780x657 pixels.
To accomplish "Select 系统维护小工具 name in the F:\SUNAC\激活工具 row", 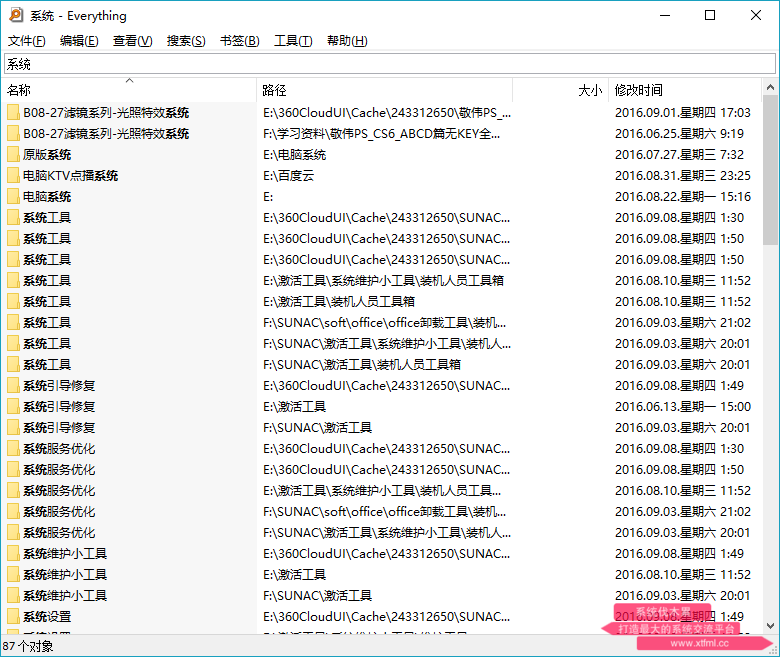I will 65,595.
